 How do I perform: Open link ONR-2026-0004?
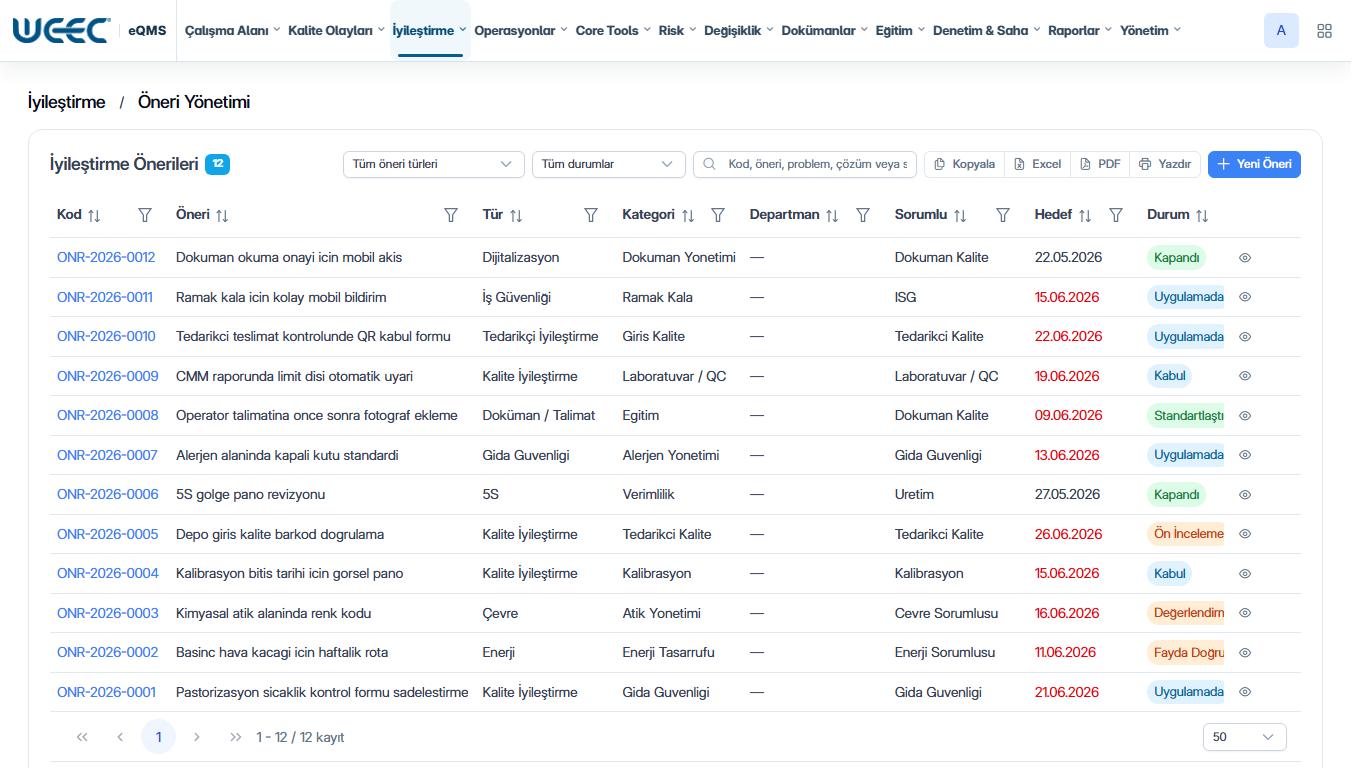(x=108, y=574)
